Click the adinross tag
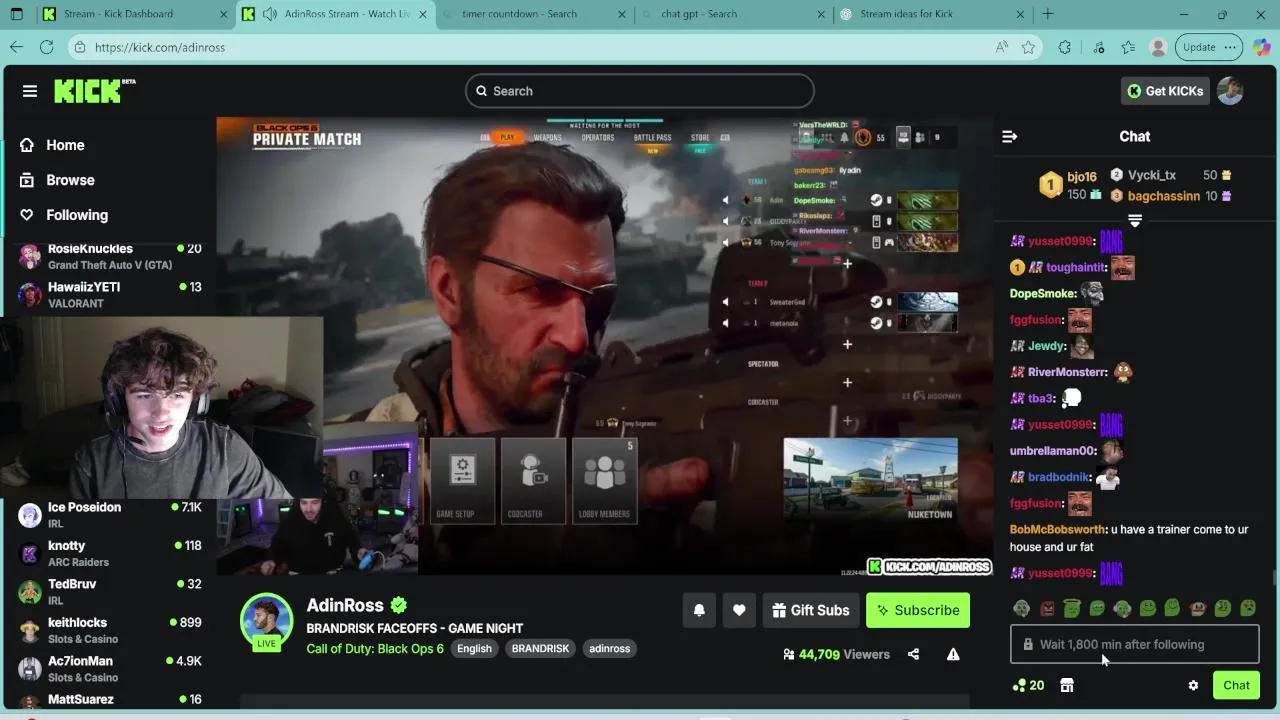Viewport: 1280px width, 720px height. (609, 648)
